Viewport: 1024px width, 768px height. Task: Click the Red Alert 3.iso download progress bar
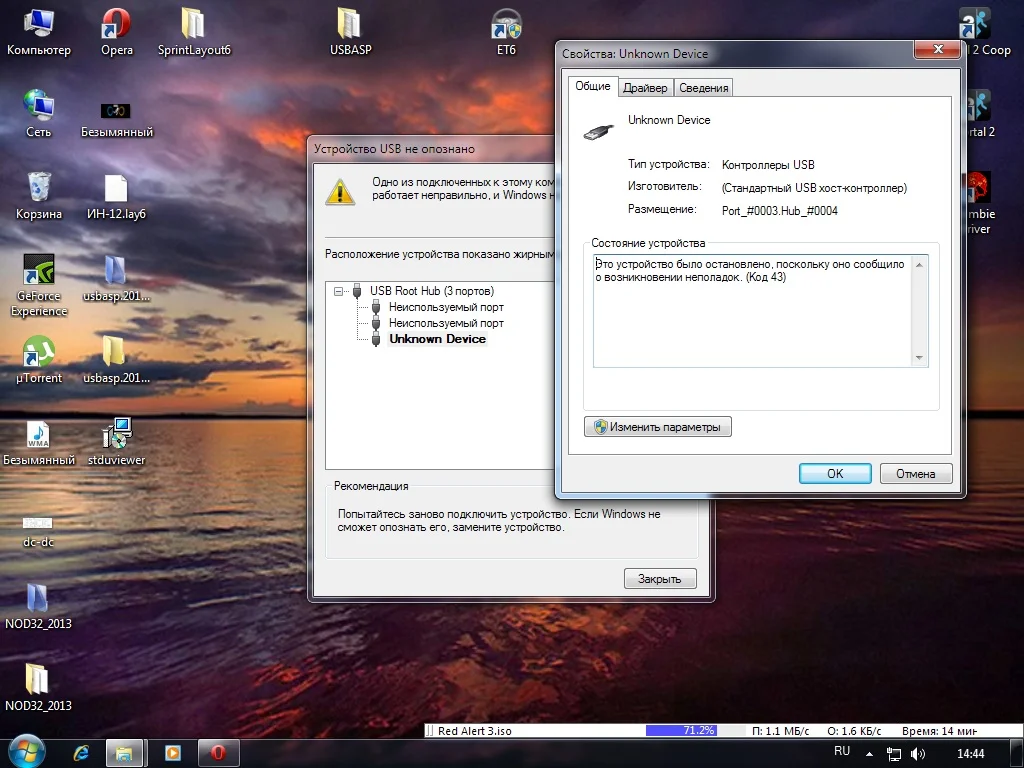[x=680, y=731]
